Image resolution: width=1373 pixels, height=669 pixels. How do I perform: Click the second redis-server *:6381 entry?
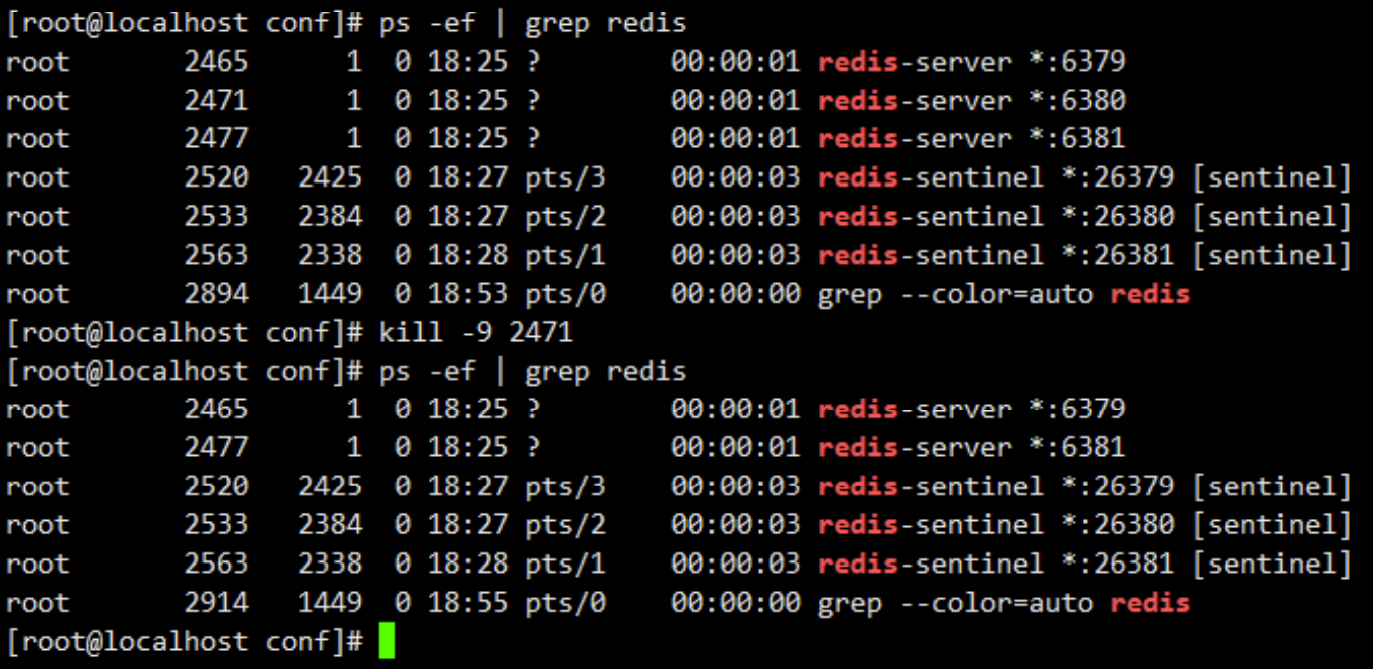coord(972,448)
